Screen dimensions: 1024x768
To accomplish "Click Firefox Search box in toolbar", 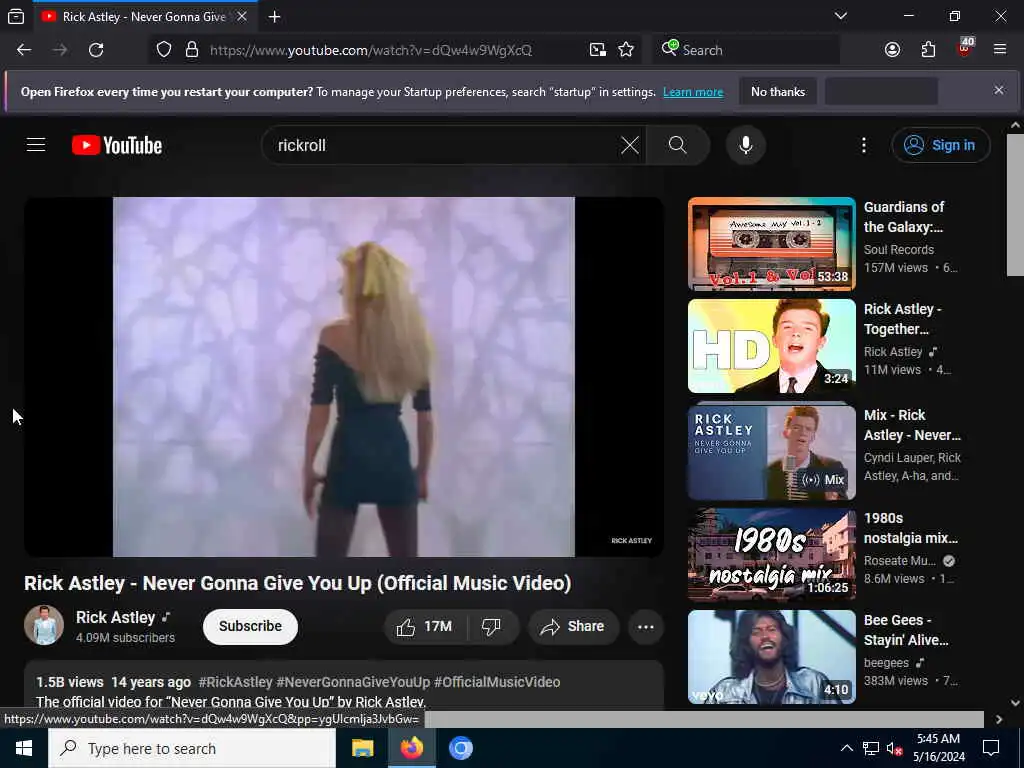I will 746,50.
